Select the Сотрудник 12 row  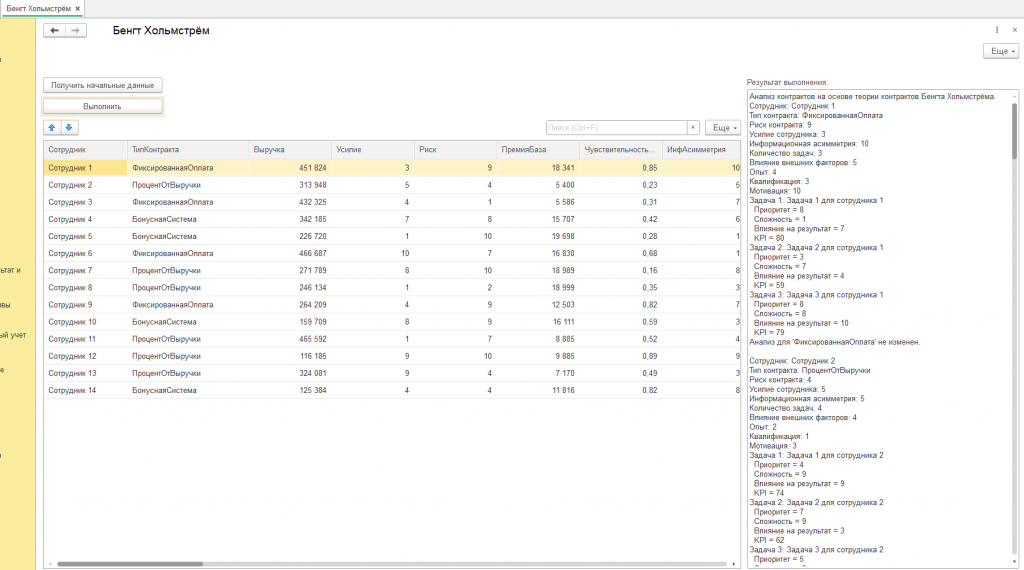(392, 356)
